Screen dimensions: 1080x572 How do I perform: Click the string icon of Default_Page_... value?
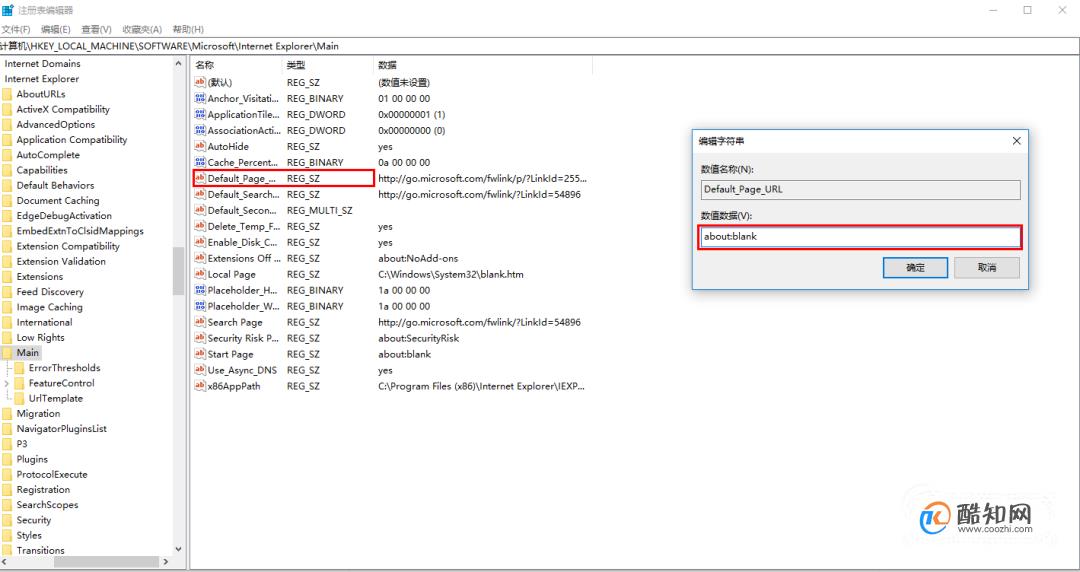click(200, 178)
